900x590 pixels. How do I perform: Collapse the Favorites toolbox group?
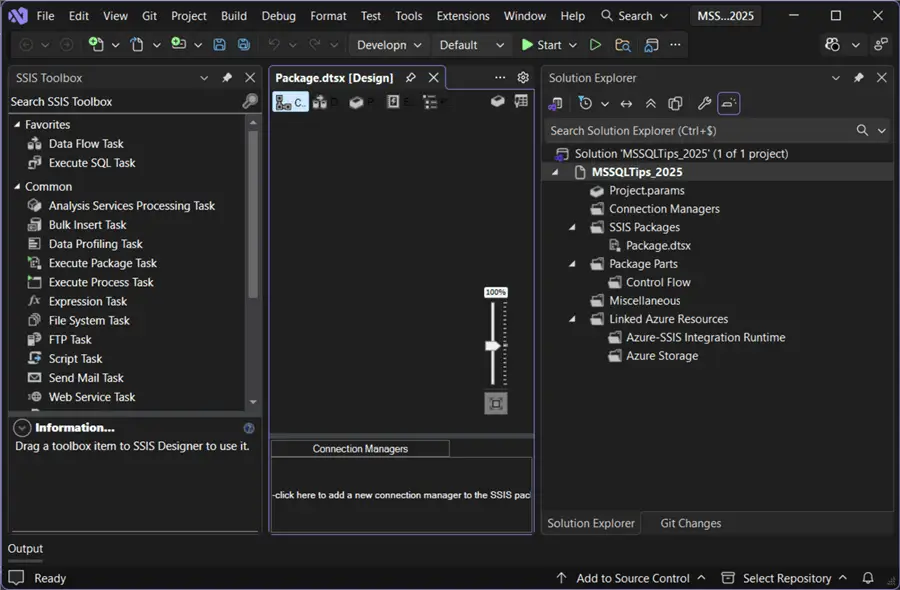17,124
